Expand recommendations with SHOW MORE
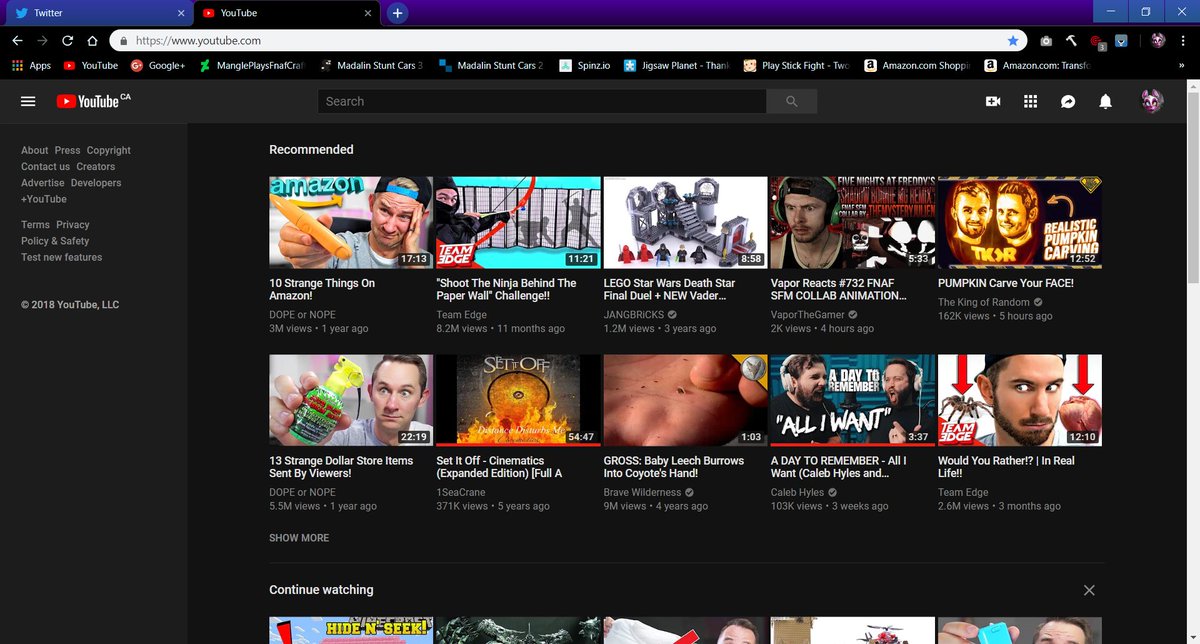Viewport: 1200px width, 644px height. pyautogui.click(x=299, y=538)
